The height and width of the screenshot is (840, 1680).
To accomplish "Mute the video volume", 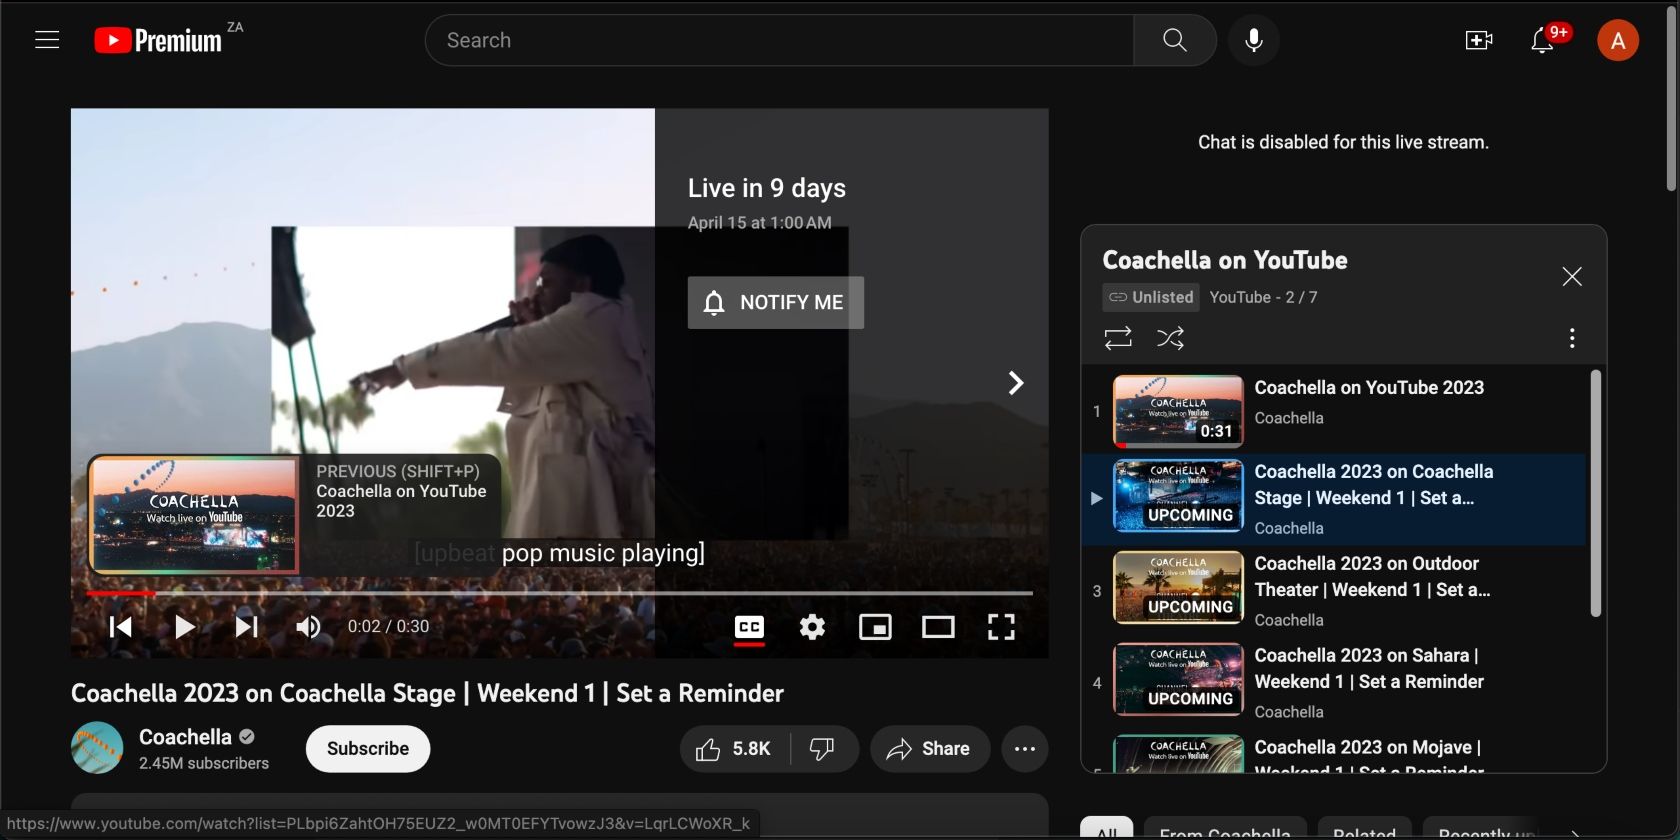I will (x=308, y=627).
